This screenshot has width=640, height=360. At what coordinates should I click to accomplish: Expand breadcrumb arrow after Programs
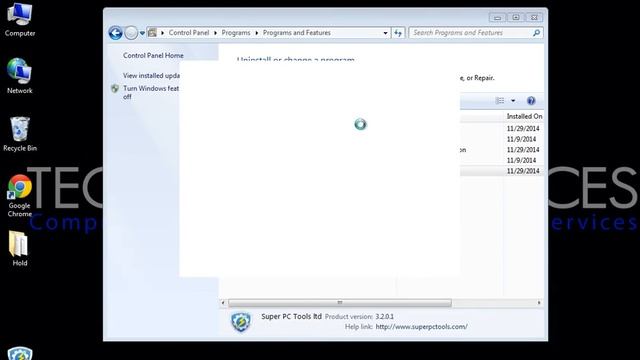pyautogui.click(x=257, y=33)
